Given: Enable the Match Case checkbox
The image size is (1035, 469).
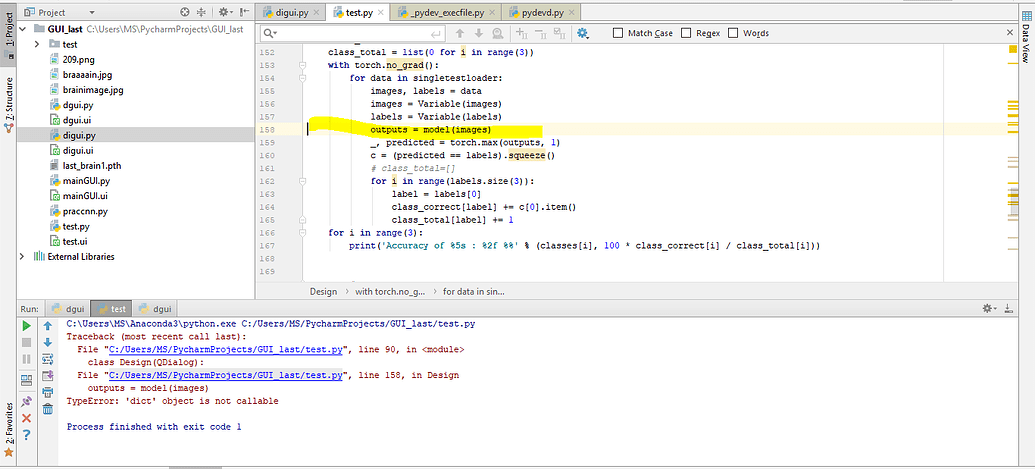Looking at the screenshot, I should [618, 34].
